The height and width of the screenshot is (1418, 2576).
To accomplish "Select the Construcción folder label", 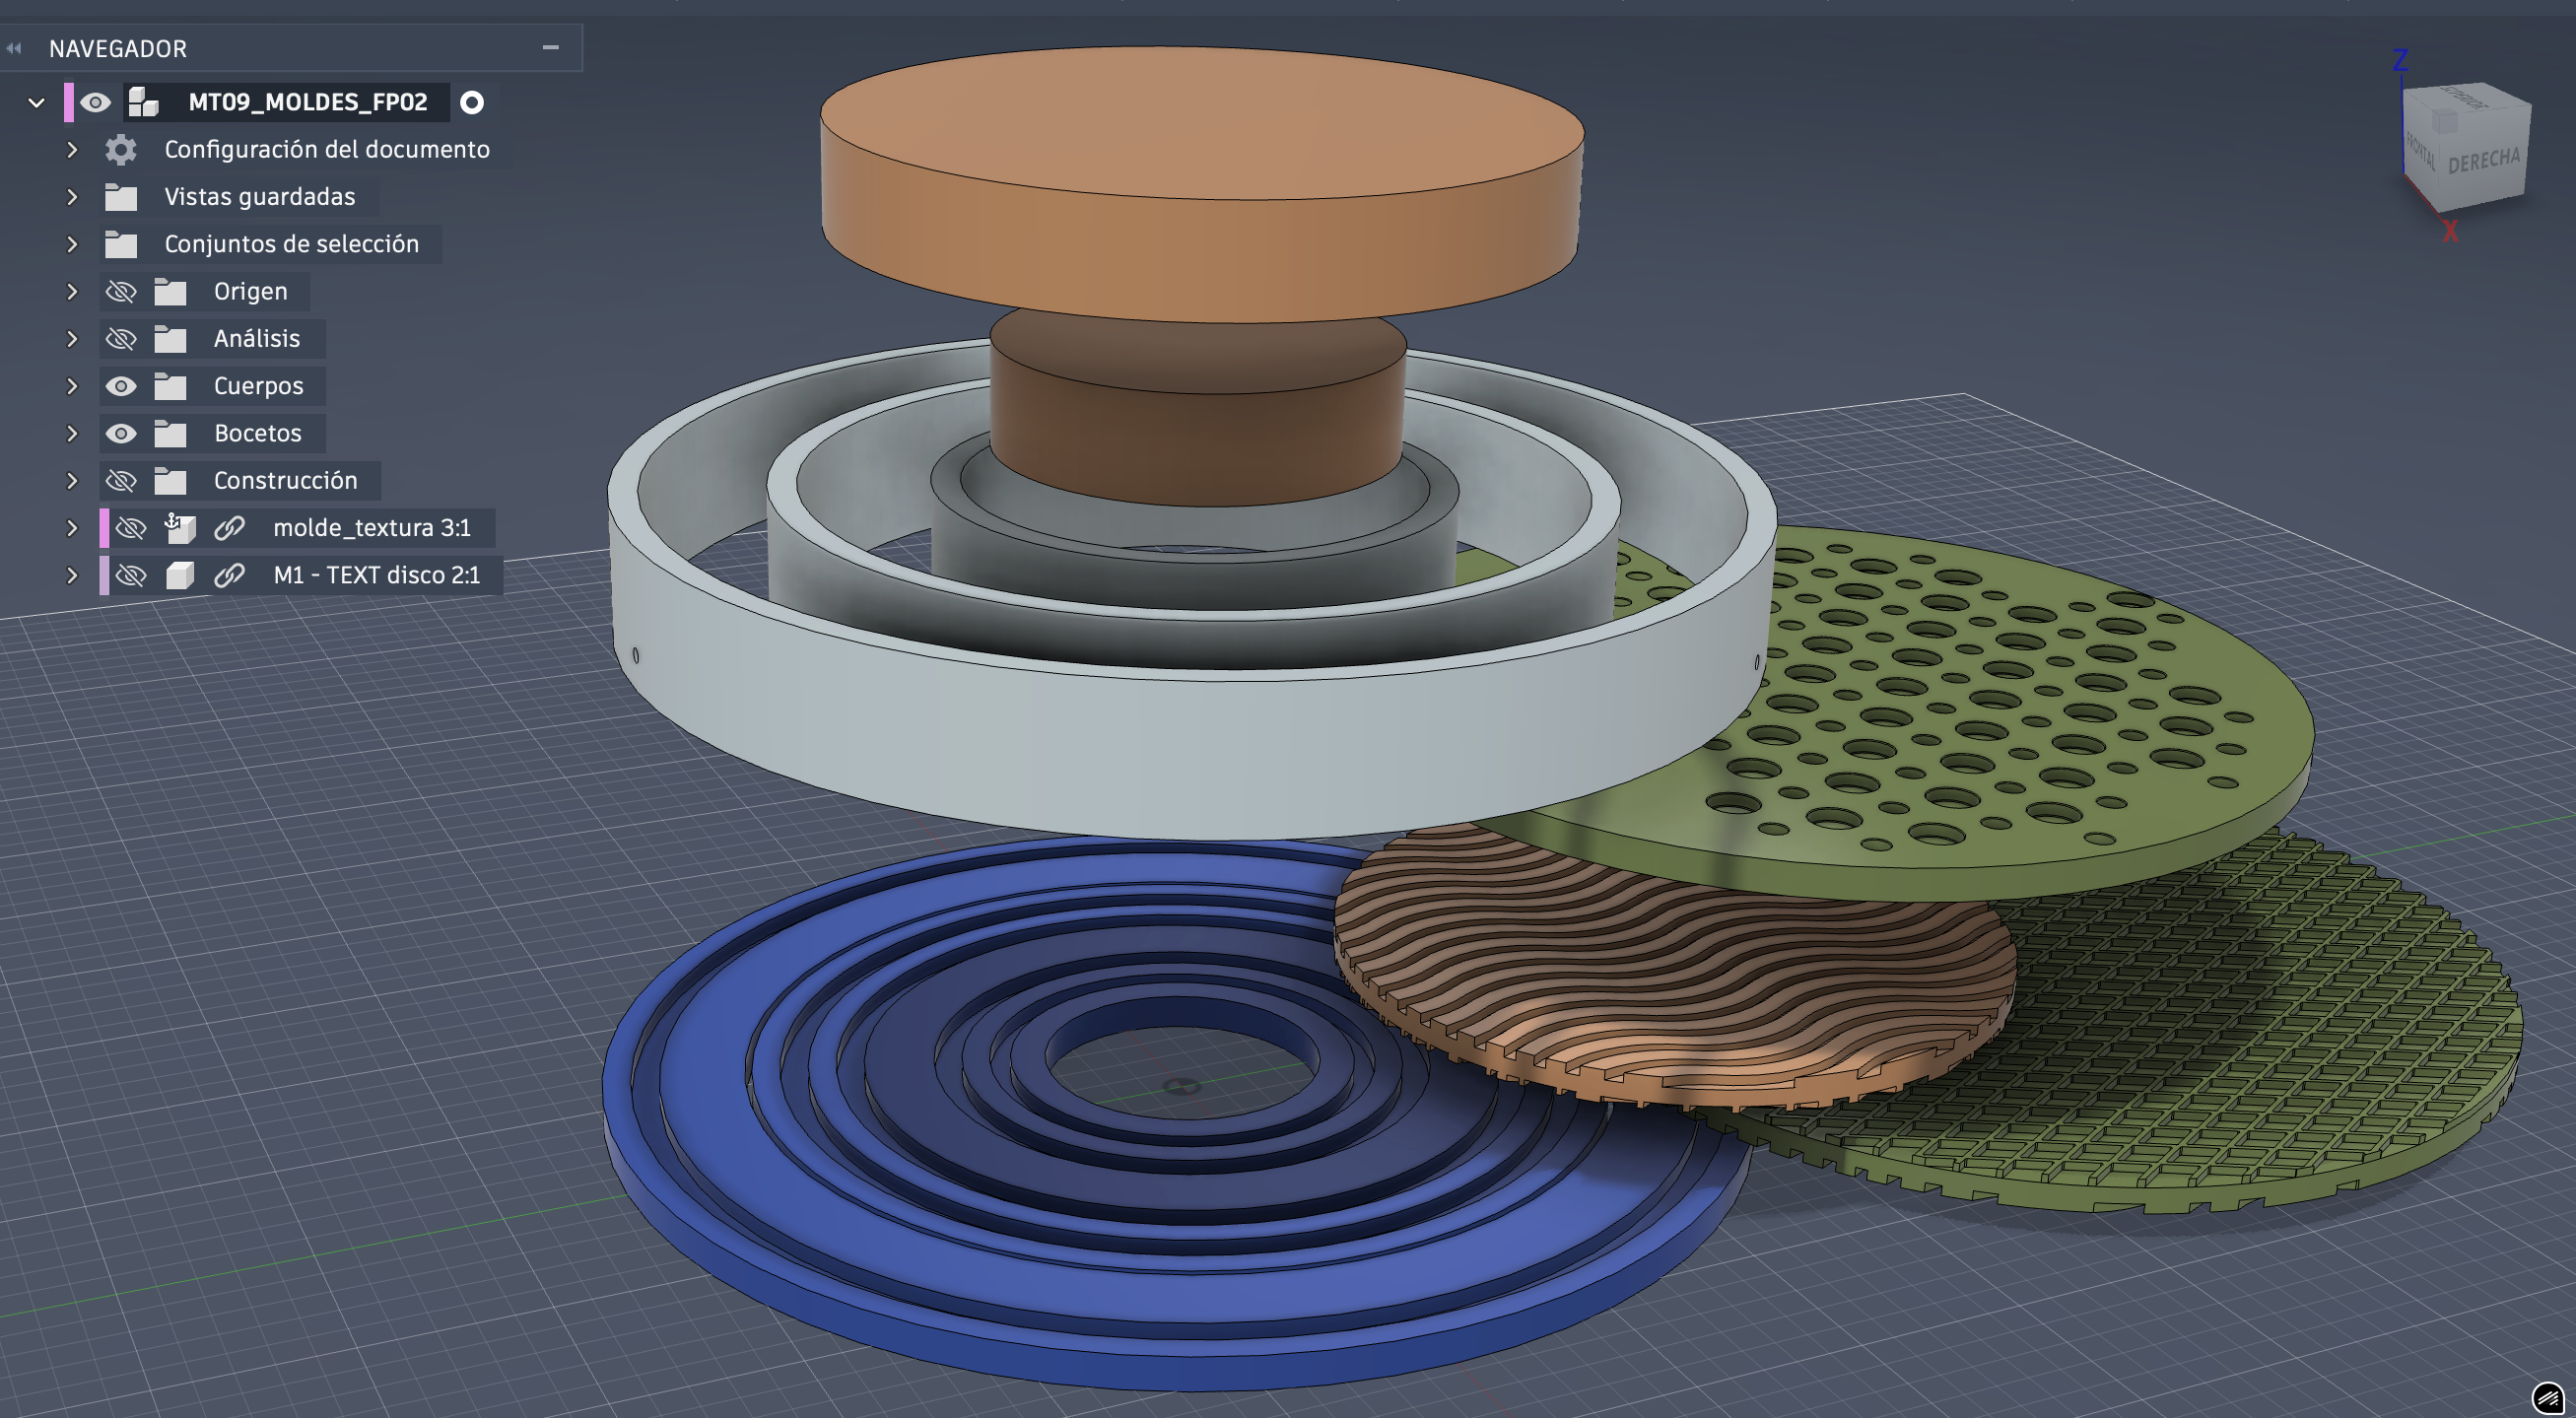I will [x=285, y=480].
